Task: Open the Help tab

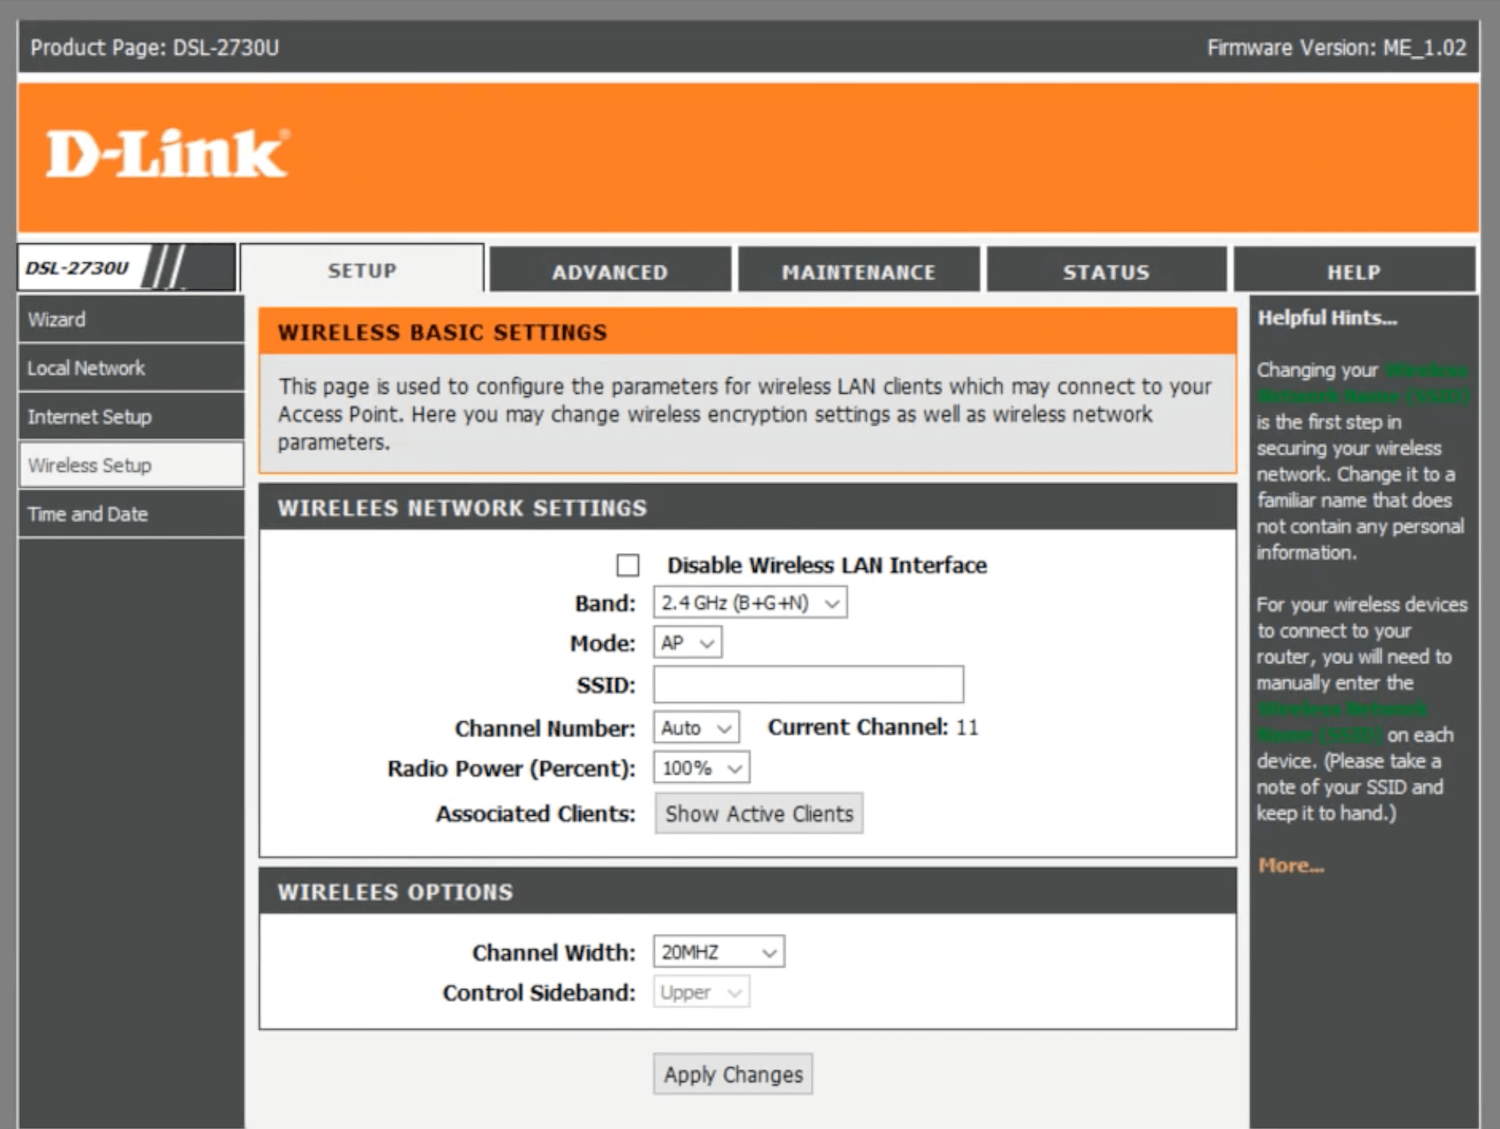Action: 1353,272
